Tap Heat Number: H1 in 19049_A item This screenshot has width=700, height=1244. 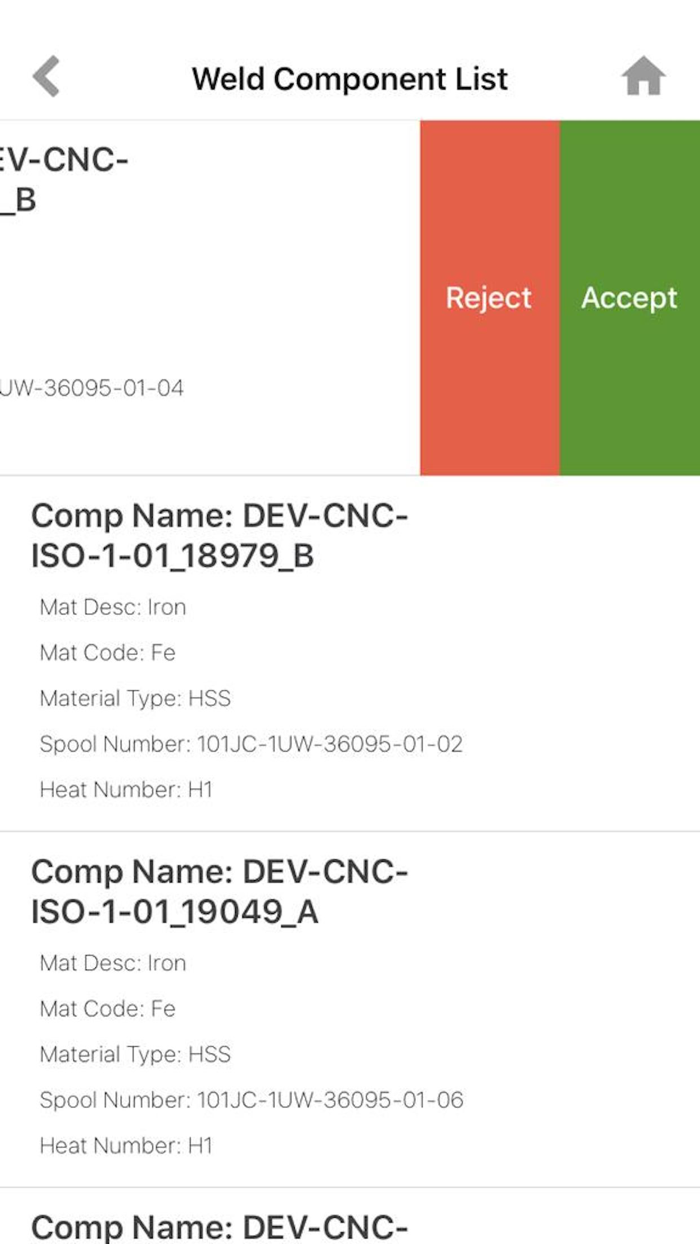pos(126,1146)
